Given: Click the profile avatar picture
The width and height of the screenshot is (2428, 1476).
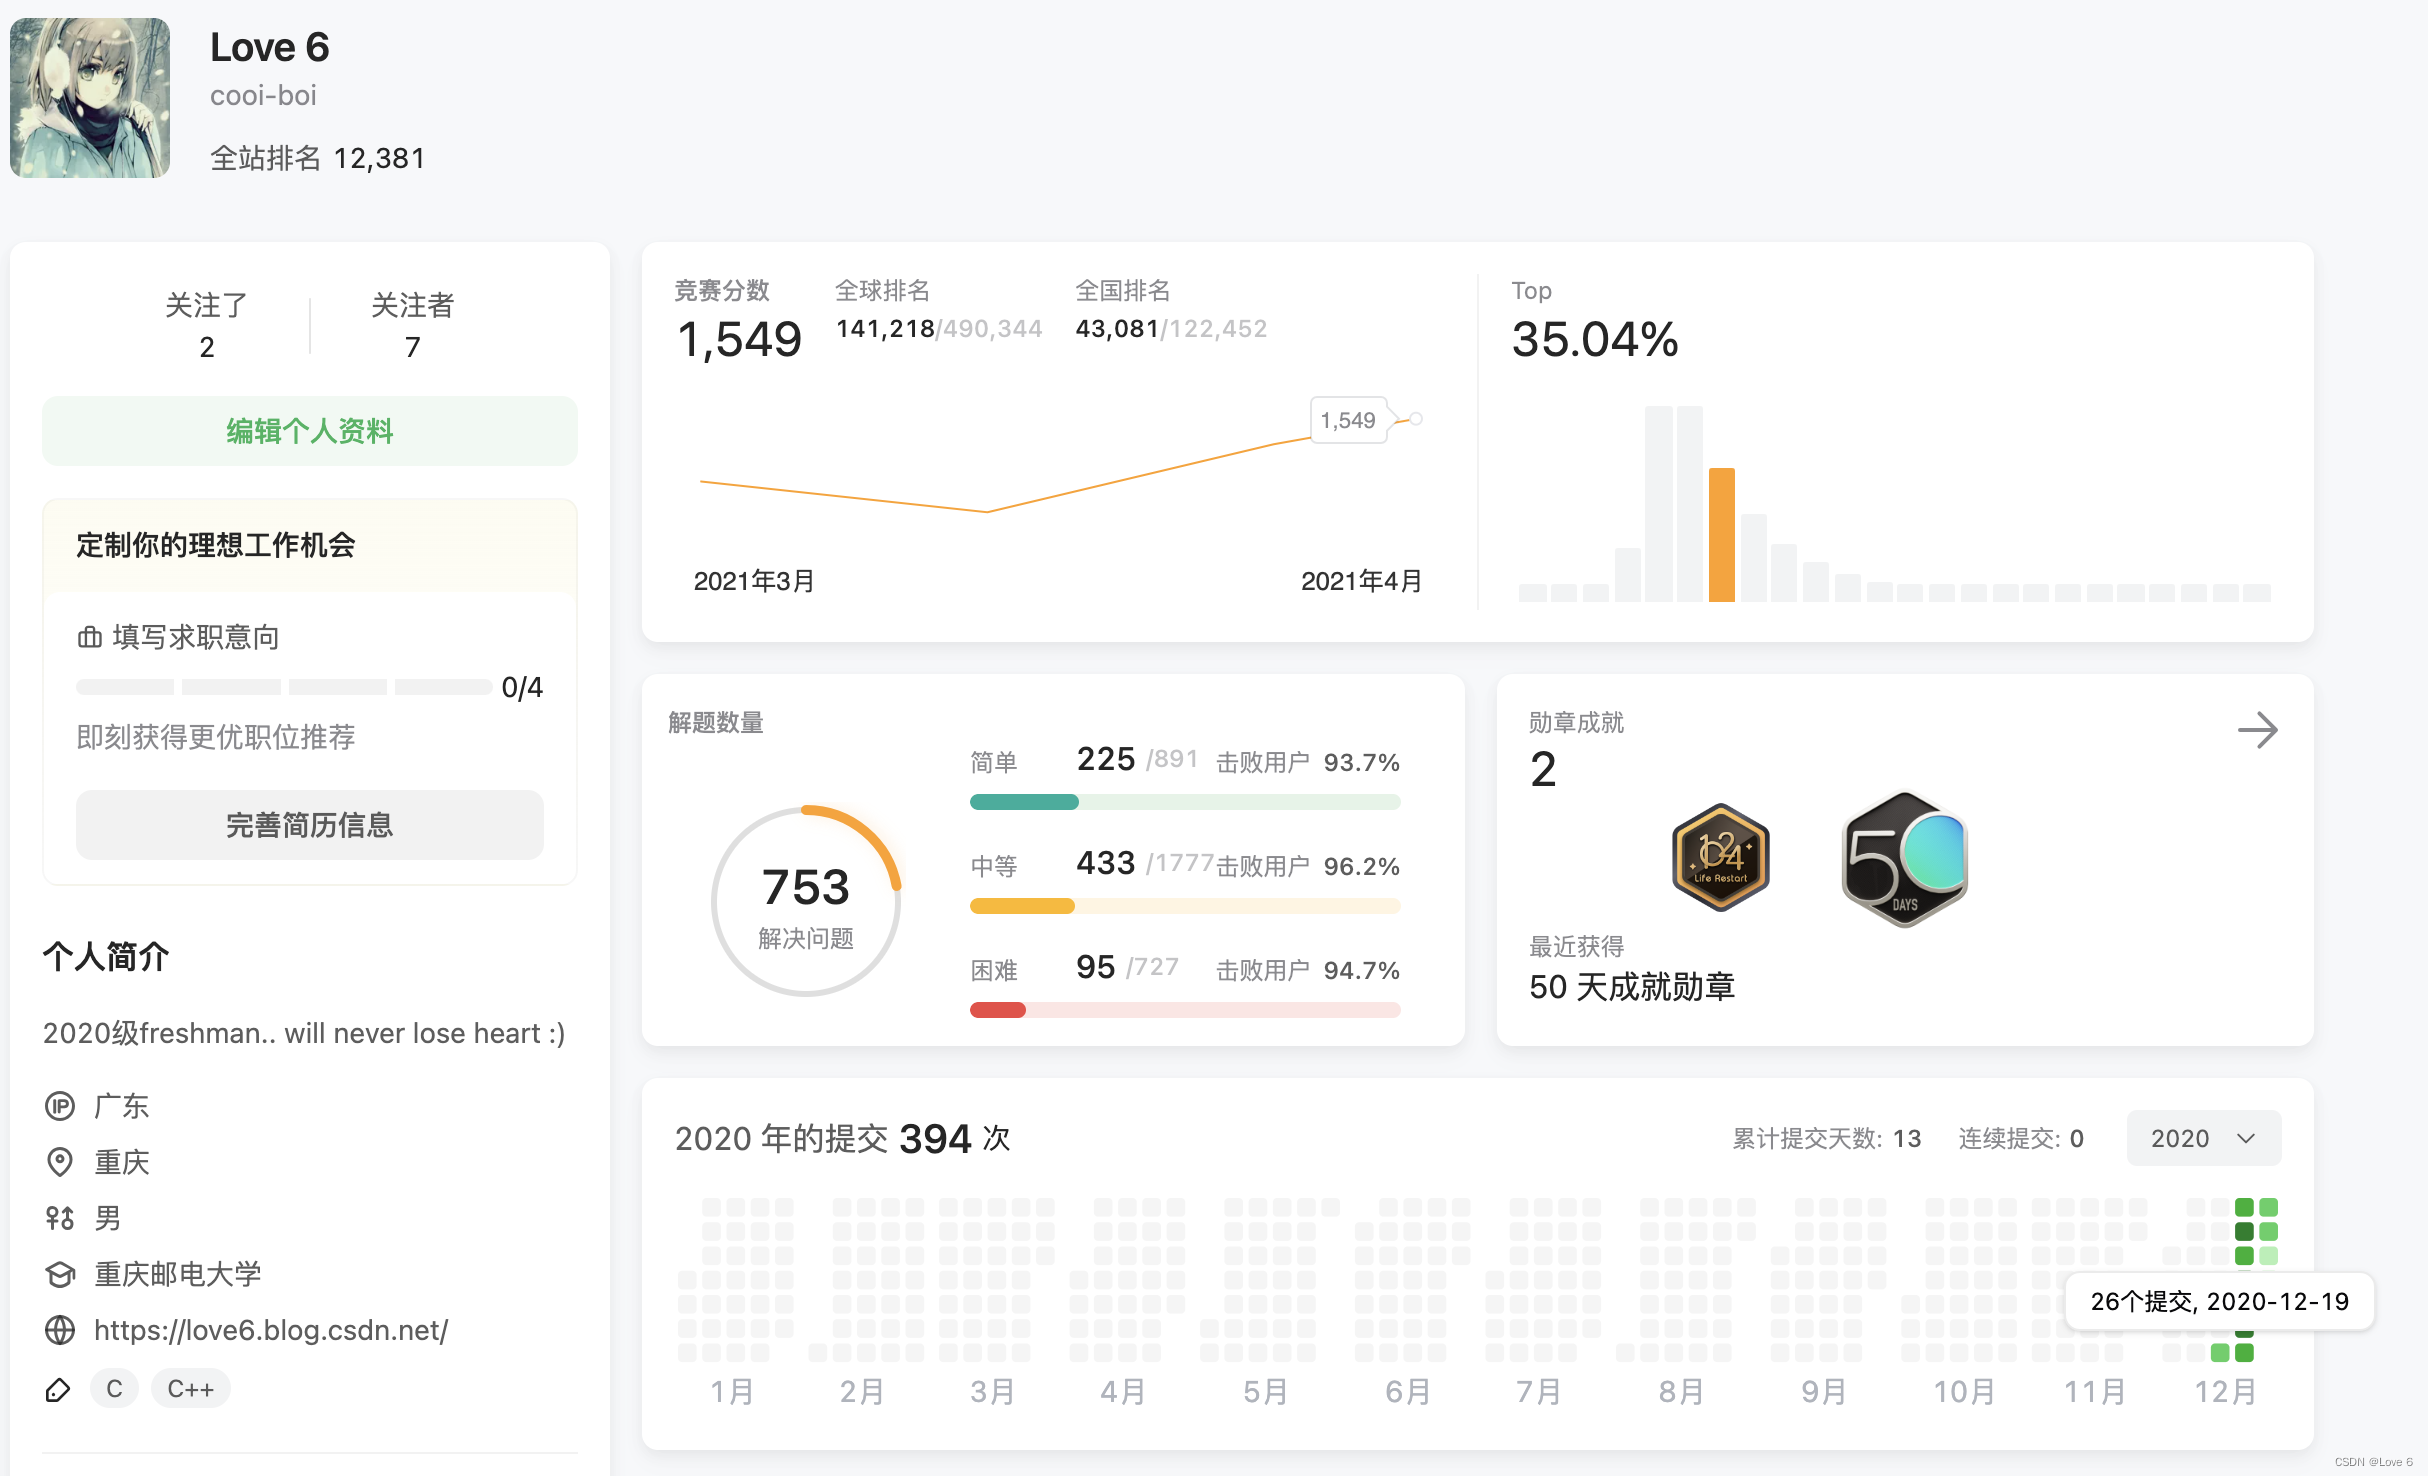Looking at the screenshot, I should tap(90, 98).
